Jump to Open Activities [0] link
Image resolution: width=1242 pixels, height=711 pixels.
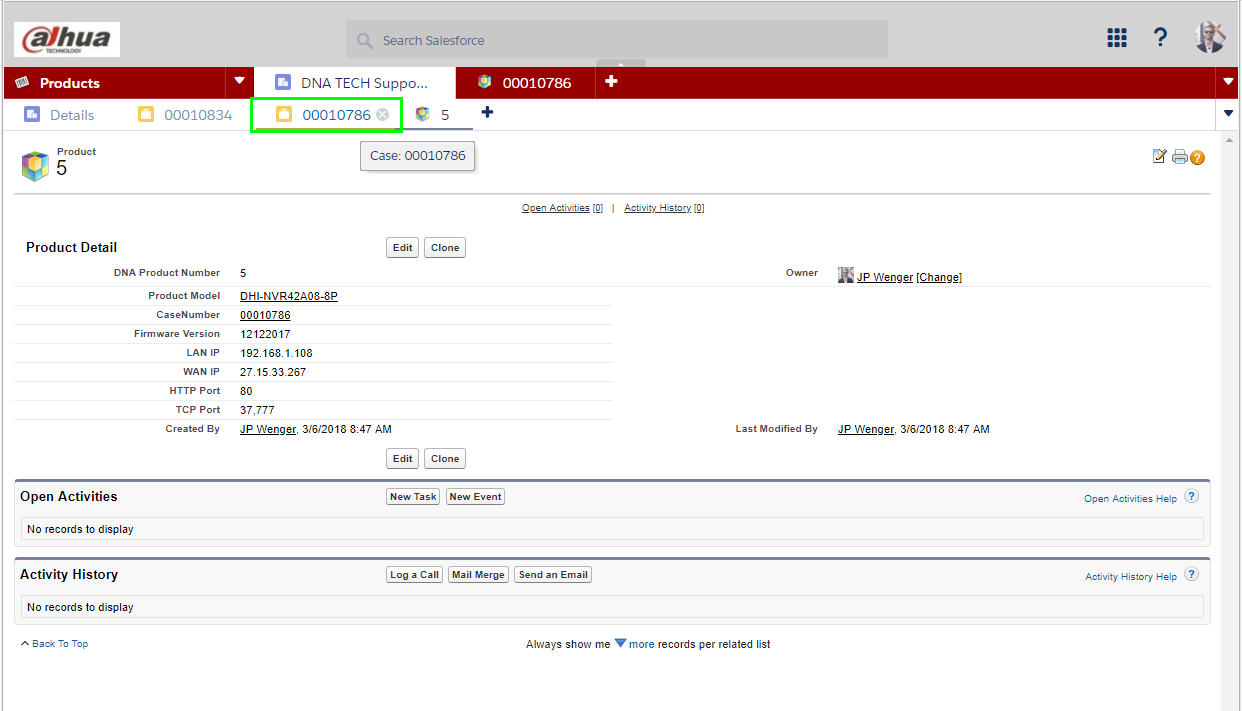pyautogui.click(x=562, y=208)
